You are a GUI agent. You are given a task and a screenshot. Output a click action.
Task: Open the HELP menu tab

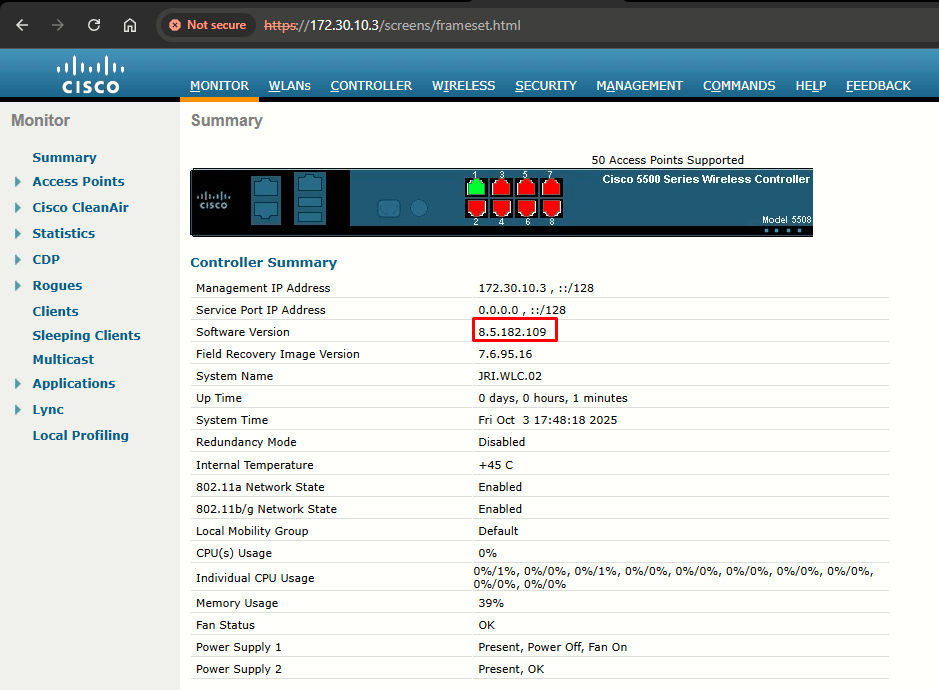click(x=810, y=86)
